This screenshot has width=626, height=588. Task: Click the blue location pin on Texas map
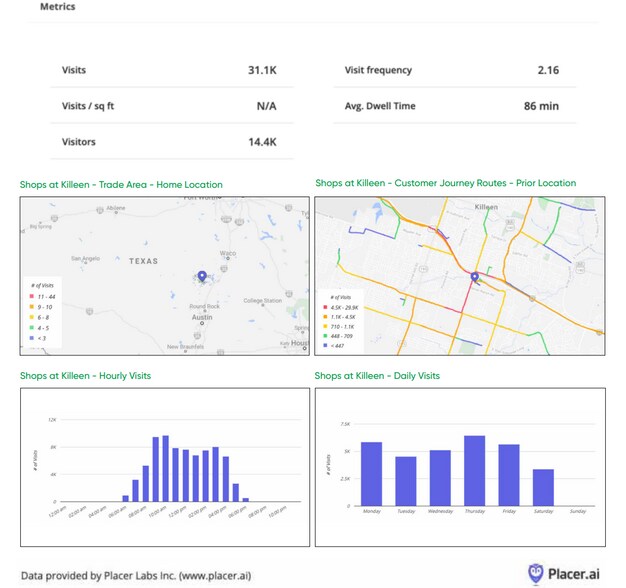(202, 276)
